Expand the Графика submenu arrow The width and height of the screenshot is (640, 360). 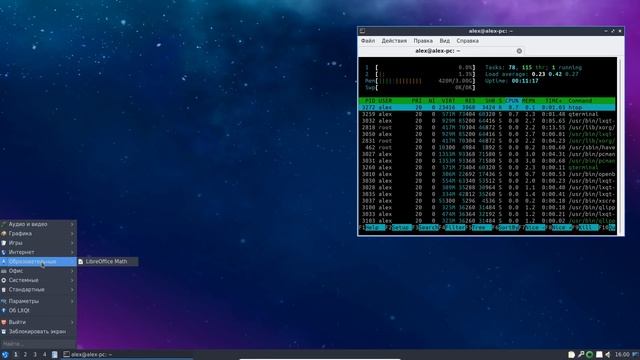[x=72, y=233]
